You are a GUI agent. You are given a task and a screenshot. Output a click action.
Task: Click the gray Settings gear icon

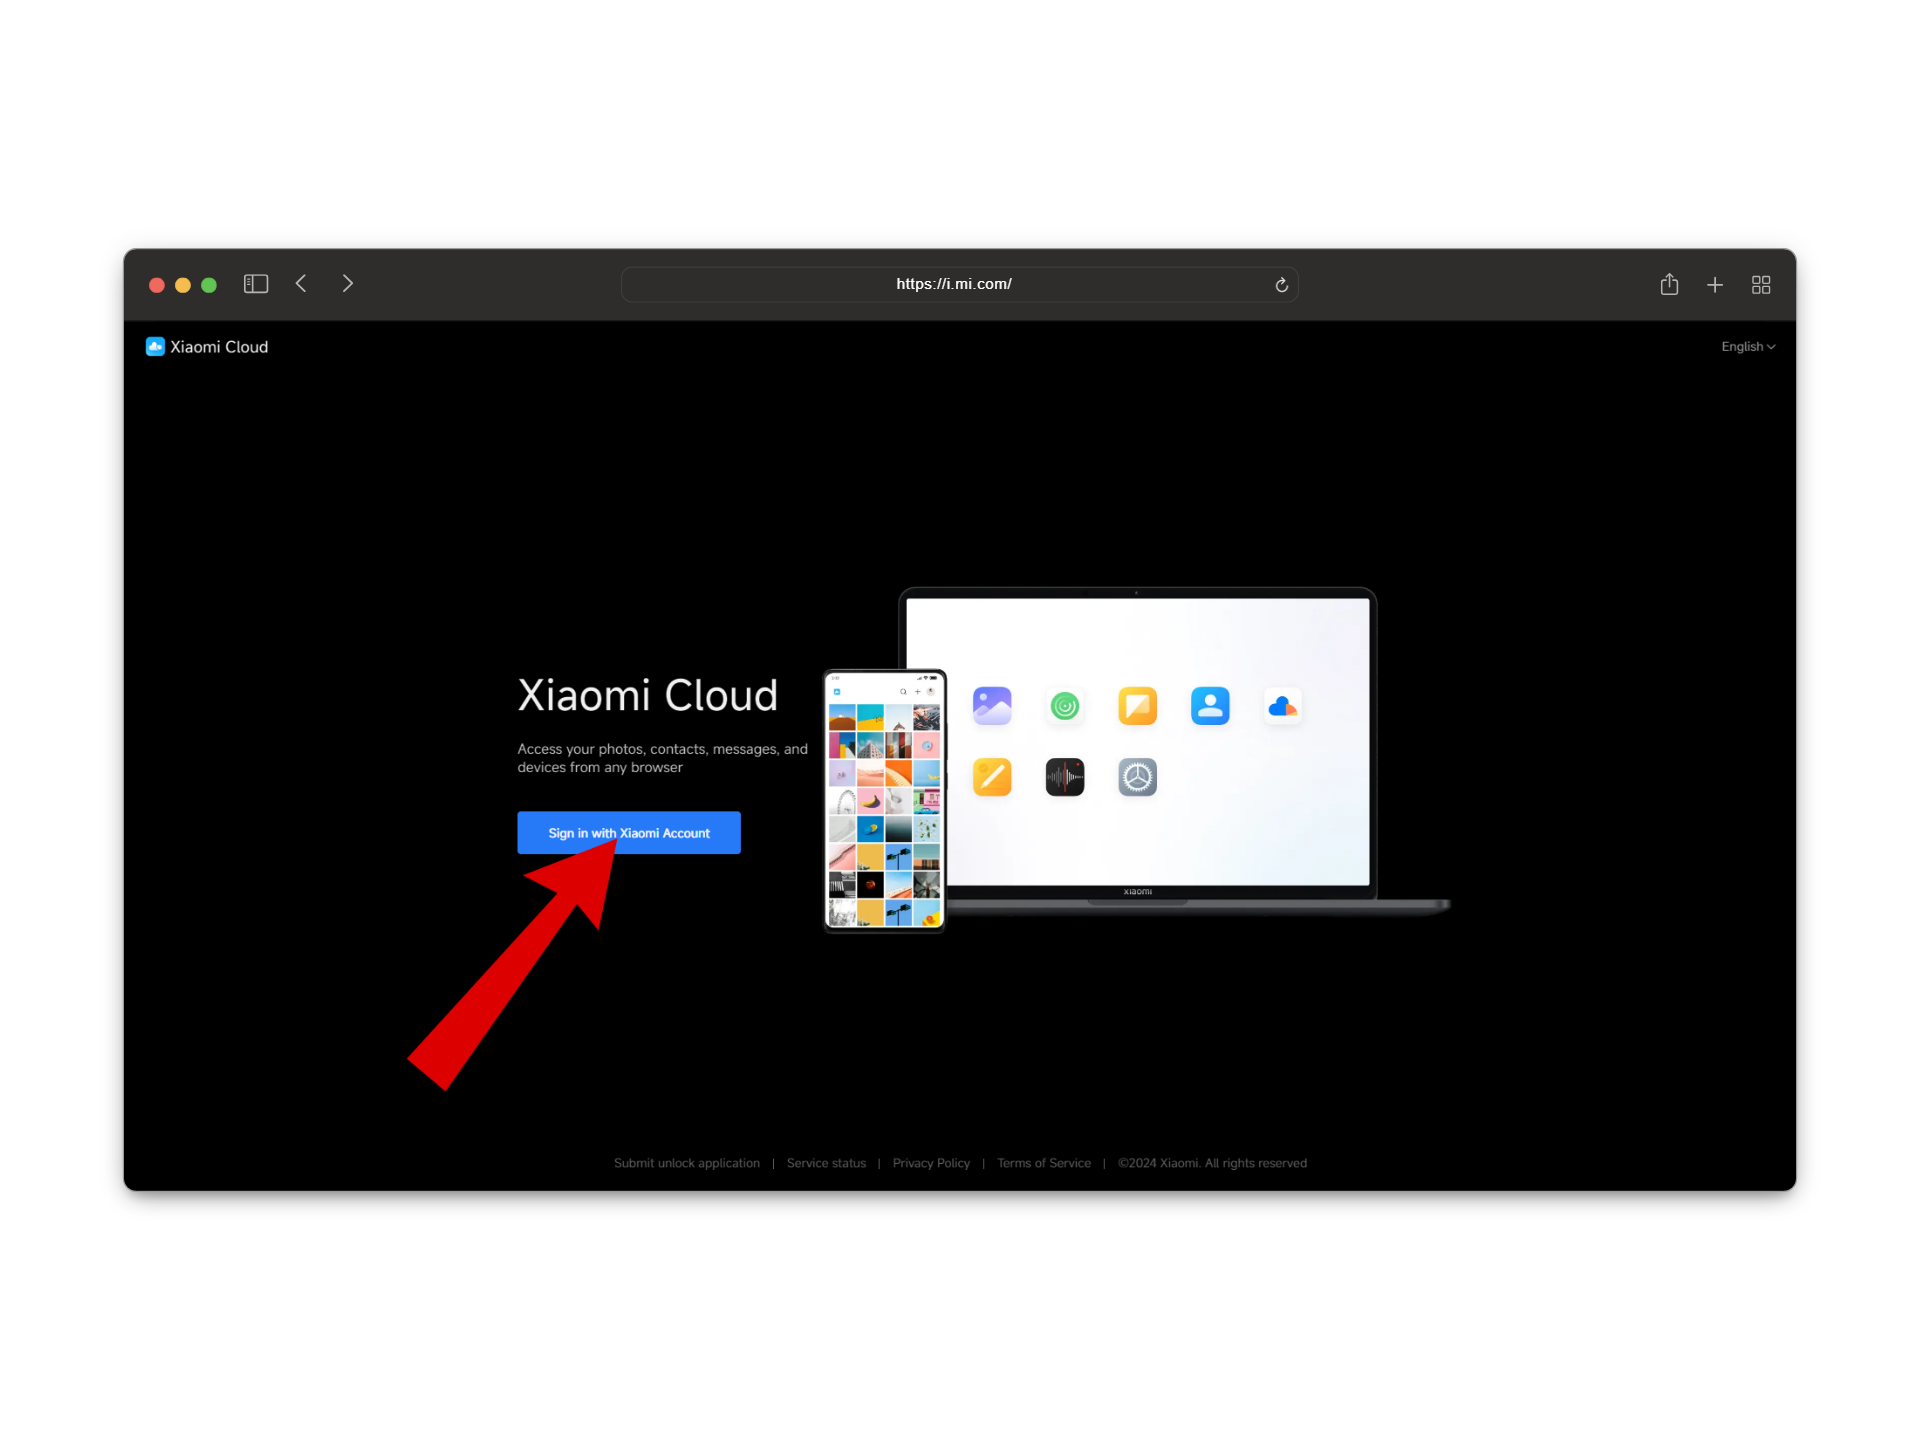click(x=1137, y=777)
